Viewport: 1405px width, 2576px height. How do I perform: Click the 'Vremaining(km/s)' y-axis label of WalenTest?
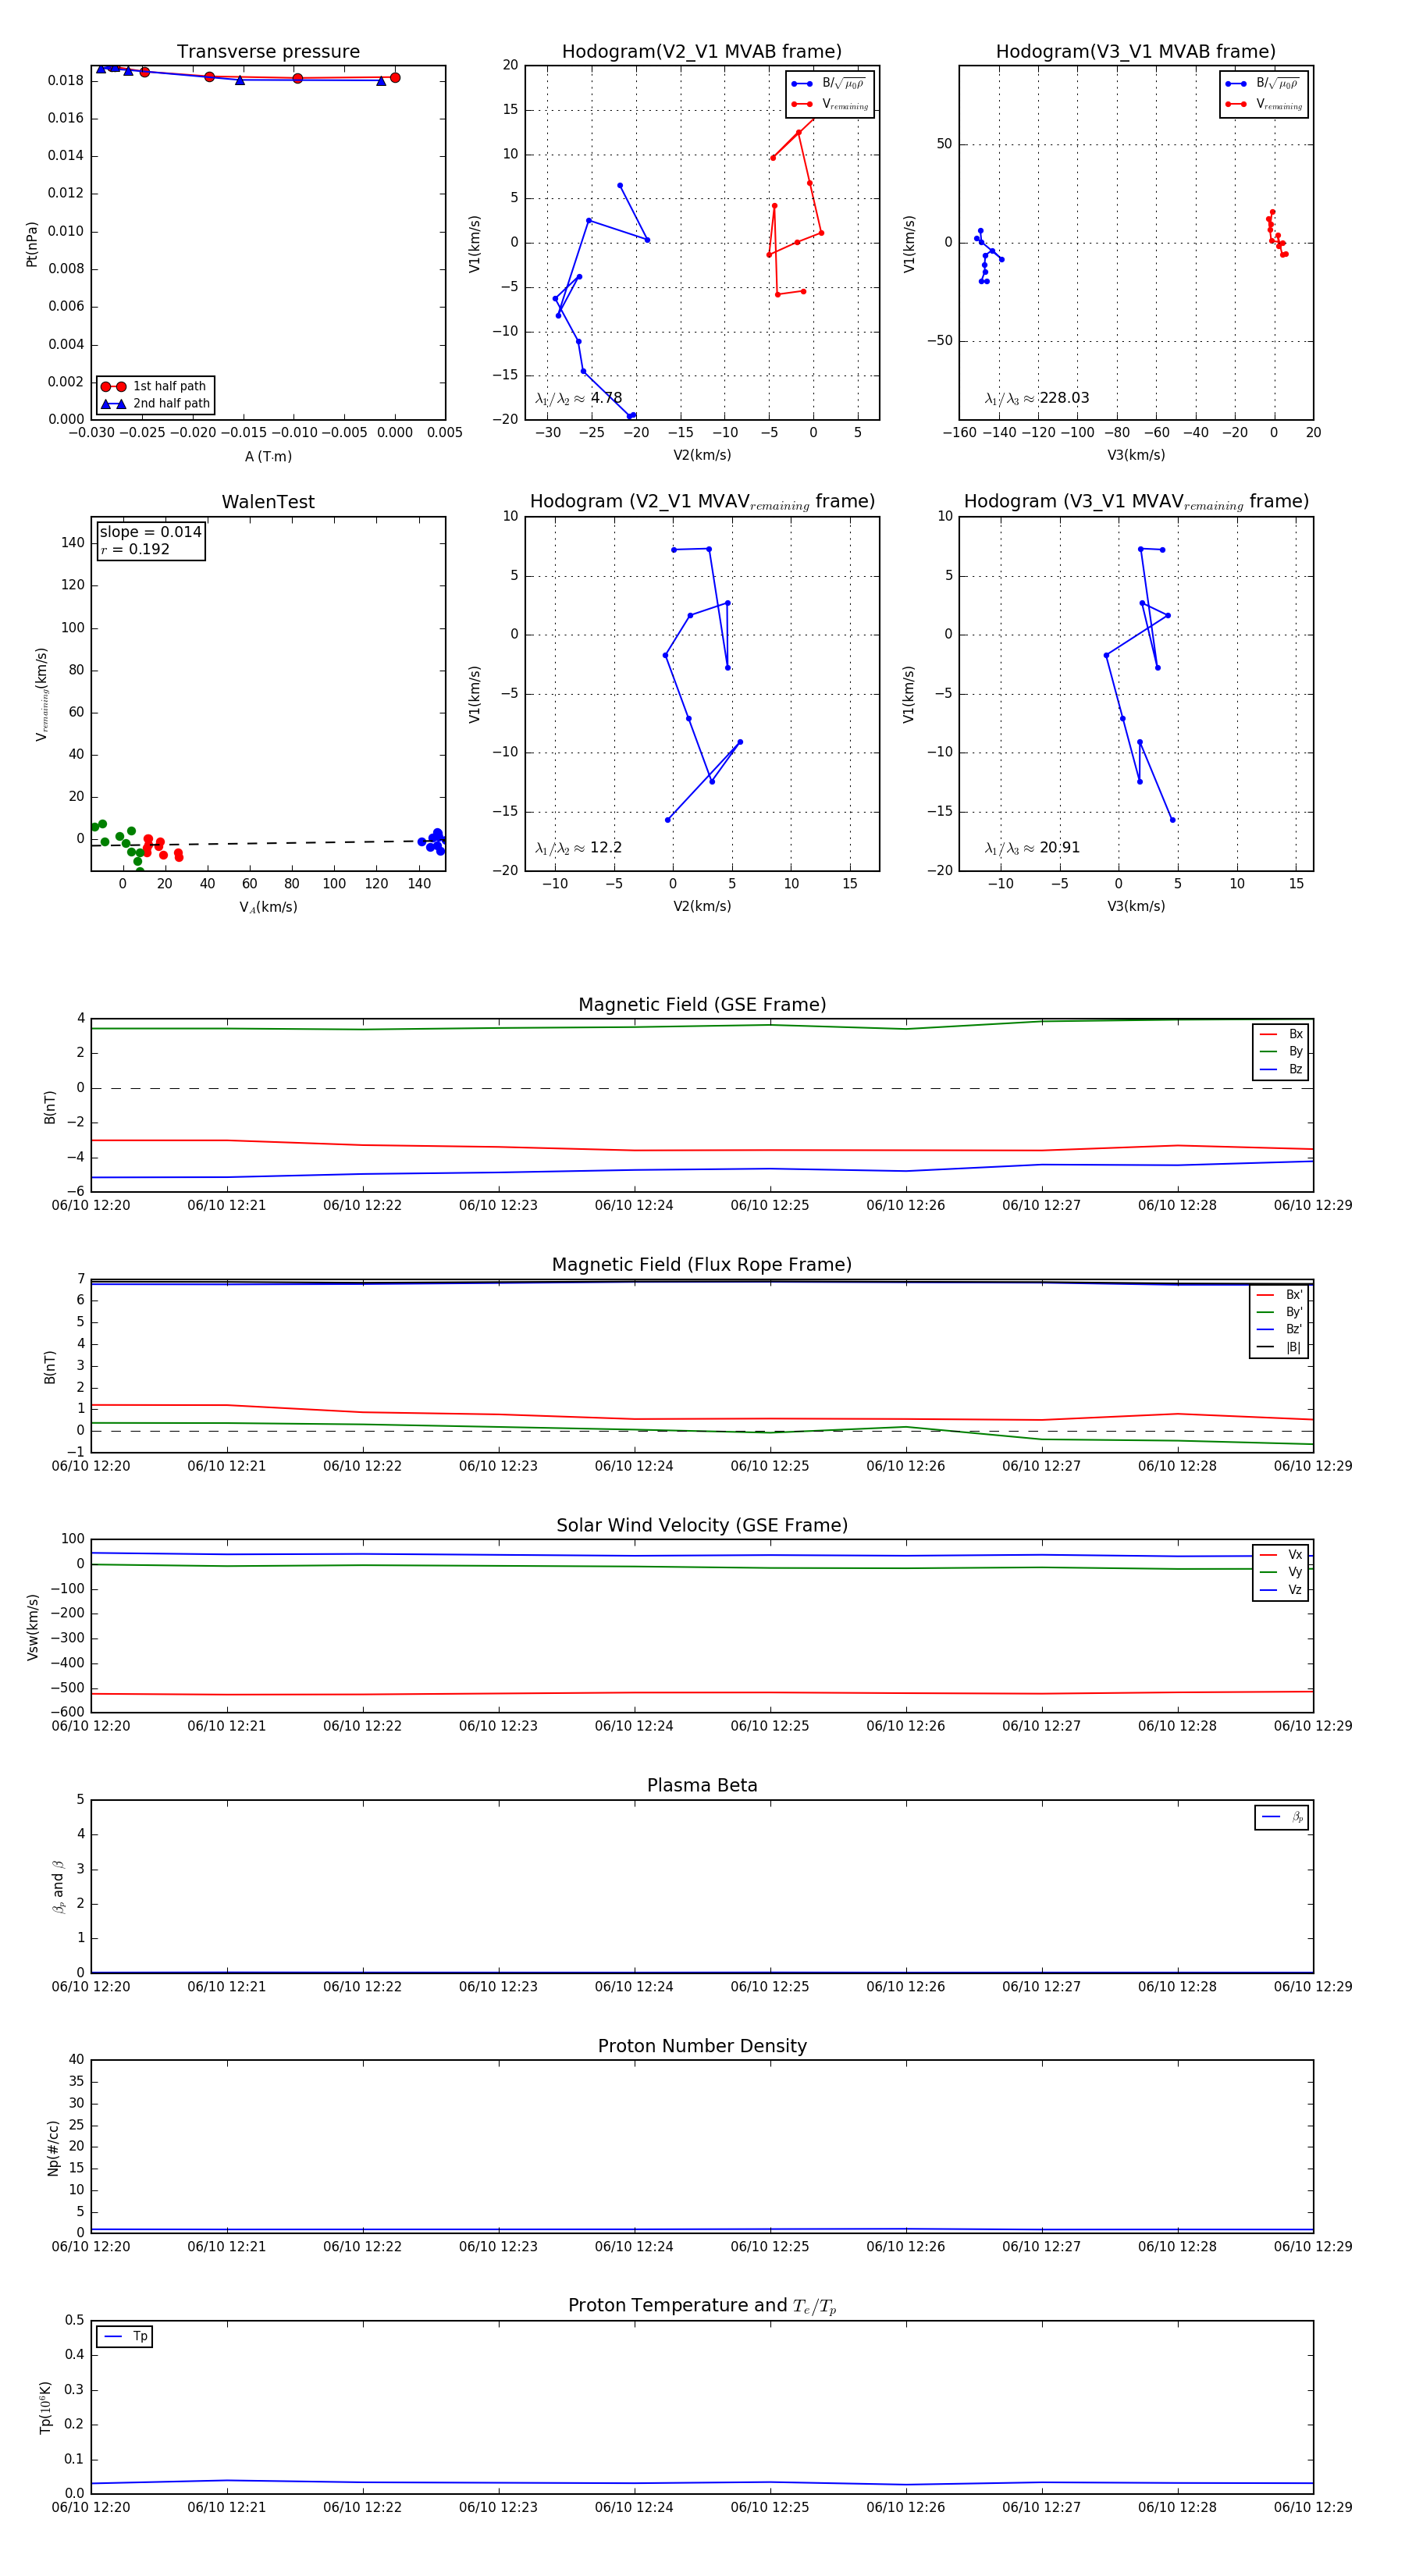(x=41, y=694)
